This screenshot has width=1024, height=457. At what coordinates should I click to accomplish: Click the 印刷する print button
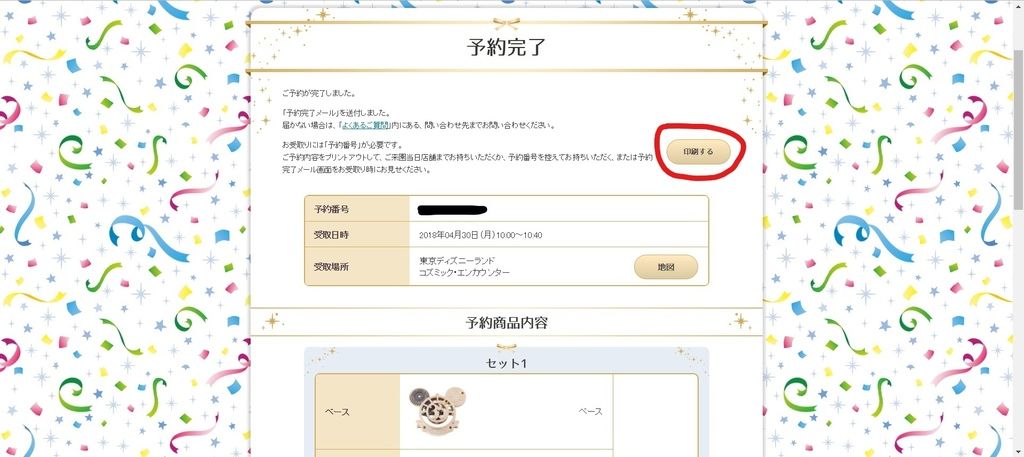pos(698,151)
